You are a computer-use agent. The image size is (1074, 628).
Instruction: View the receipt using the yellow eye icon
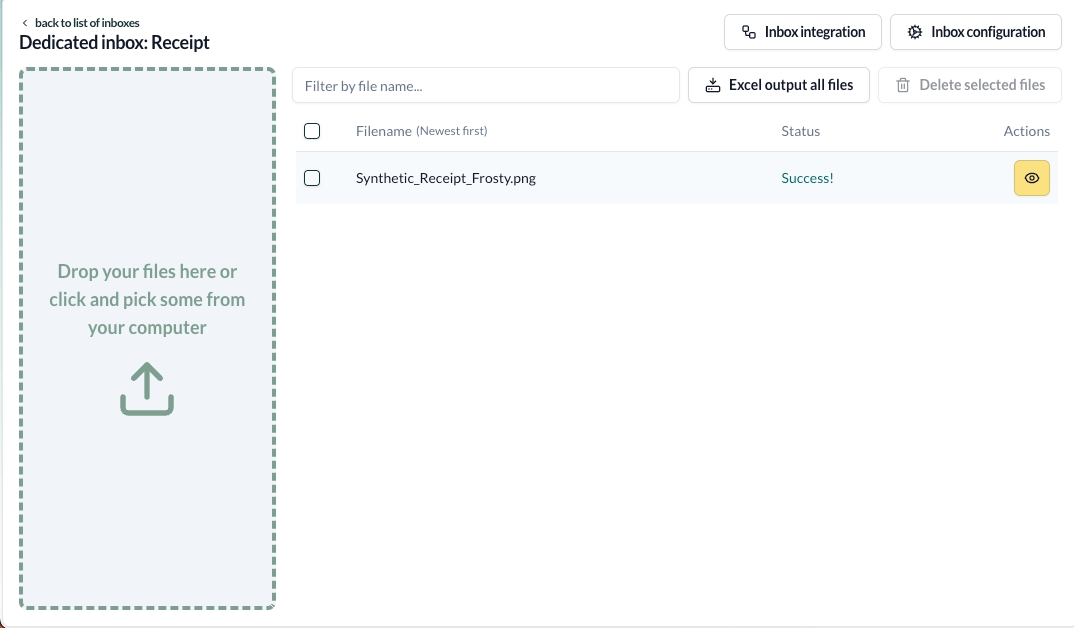(1031, 178)
